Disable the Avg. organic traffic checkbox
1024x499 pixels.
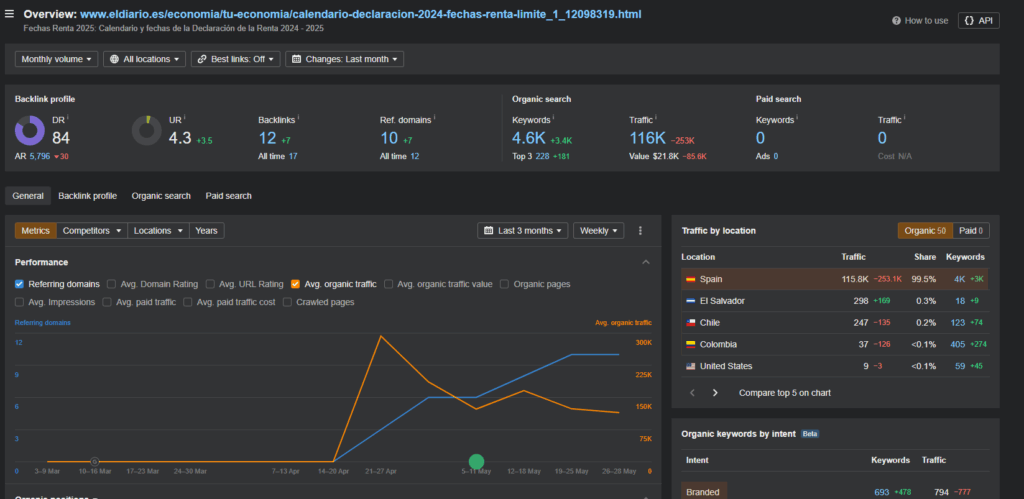pos(295,284)
